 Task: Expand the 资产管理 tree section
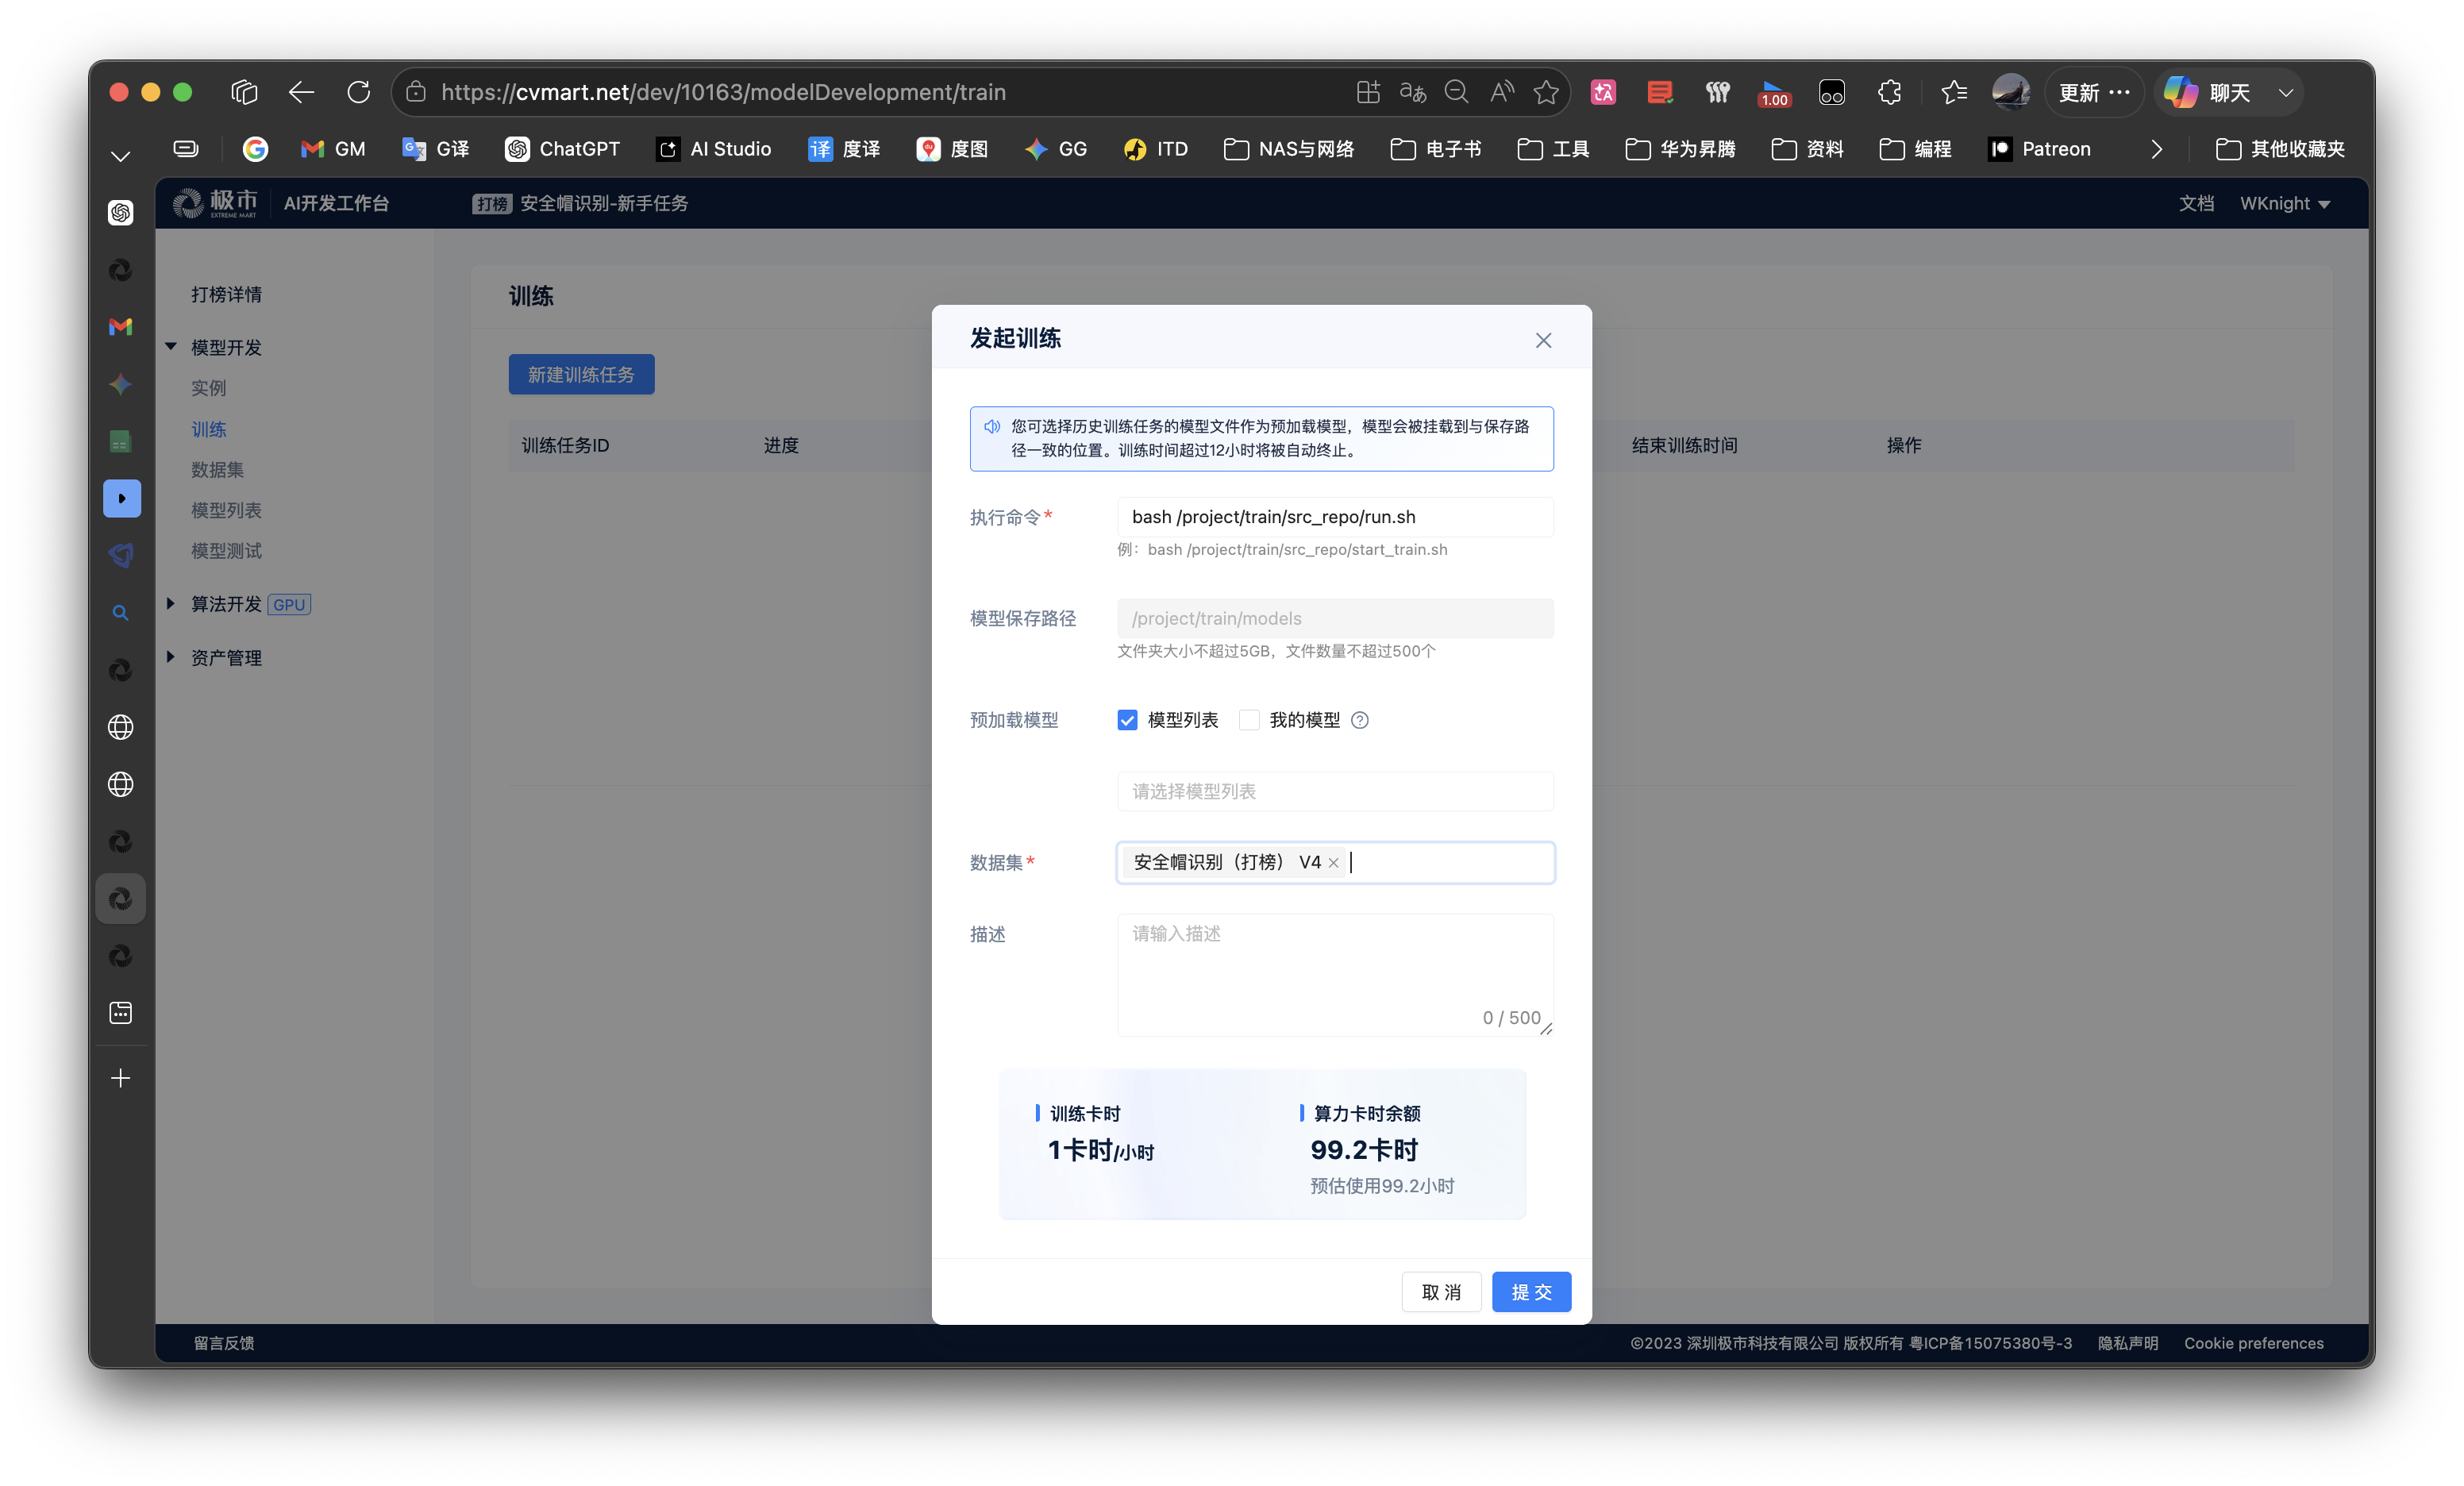click(x=171, y=657)
